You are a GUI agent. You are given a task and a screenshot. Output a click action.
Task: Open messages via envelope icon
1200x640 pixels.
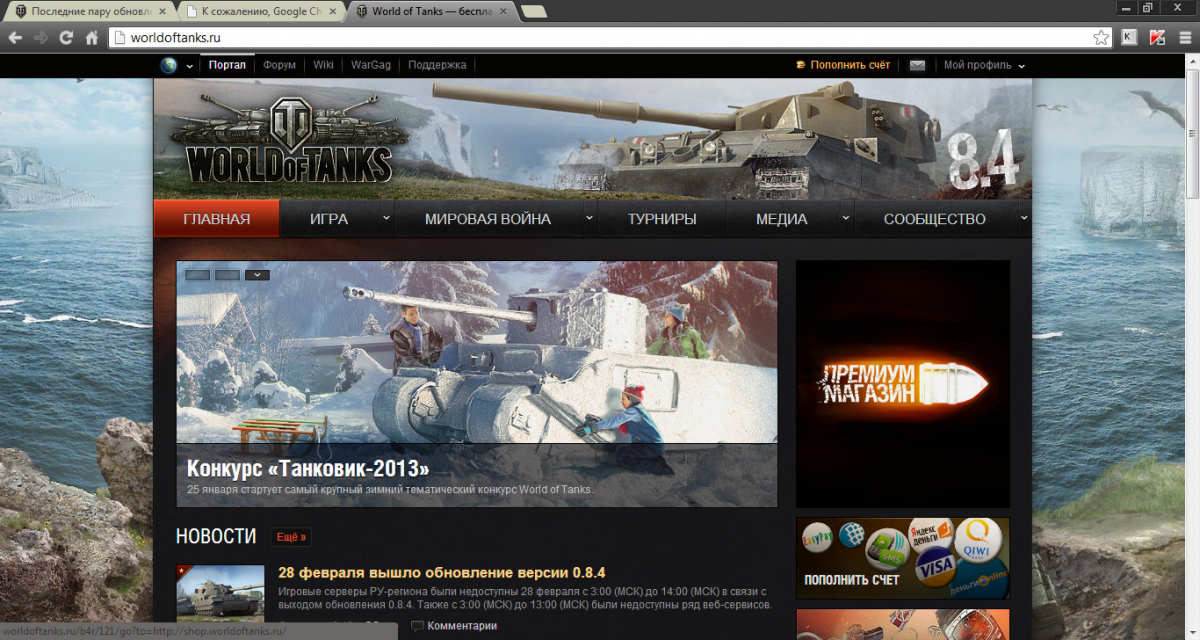click(x=917, y=65)
